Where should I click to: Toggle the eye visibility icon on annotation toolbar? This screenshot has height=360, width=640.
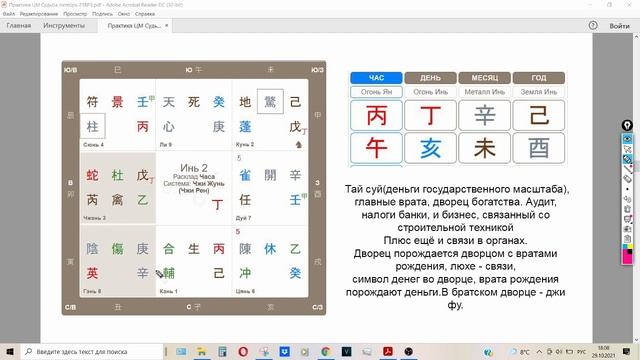pyautogui.click(x=627, y=139)
